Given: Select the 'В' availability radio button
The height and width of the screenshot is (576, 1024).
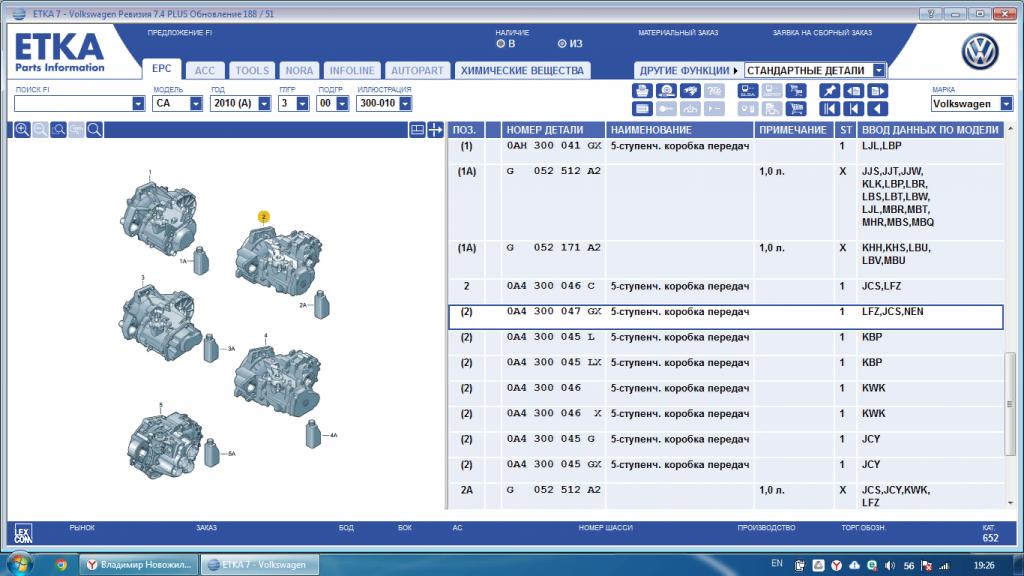Looking at the screenshot, I should coord(501,44).
